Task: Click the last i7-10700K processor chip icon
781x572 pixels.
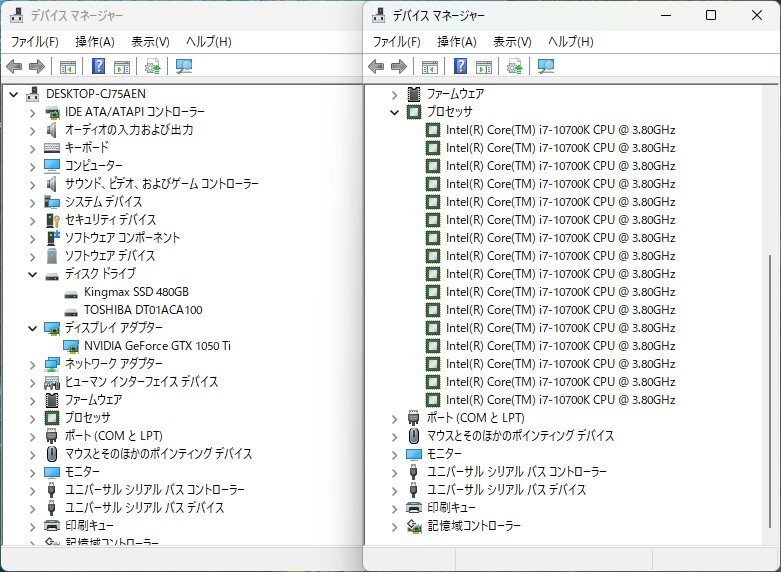Action: pos(433,400)
